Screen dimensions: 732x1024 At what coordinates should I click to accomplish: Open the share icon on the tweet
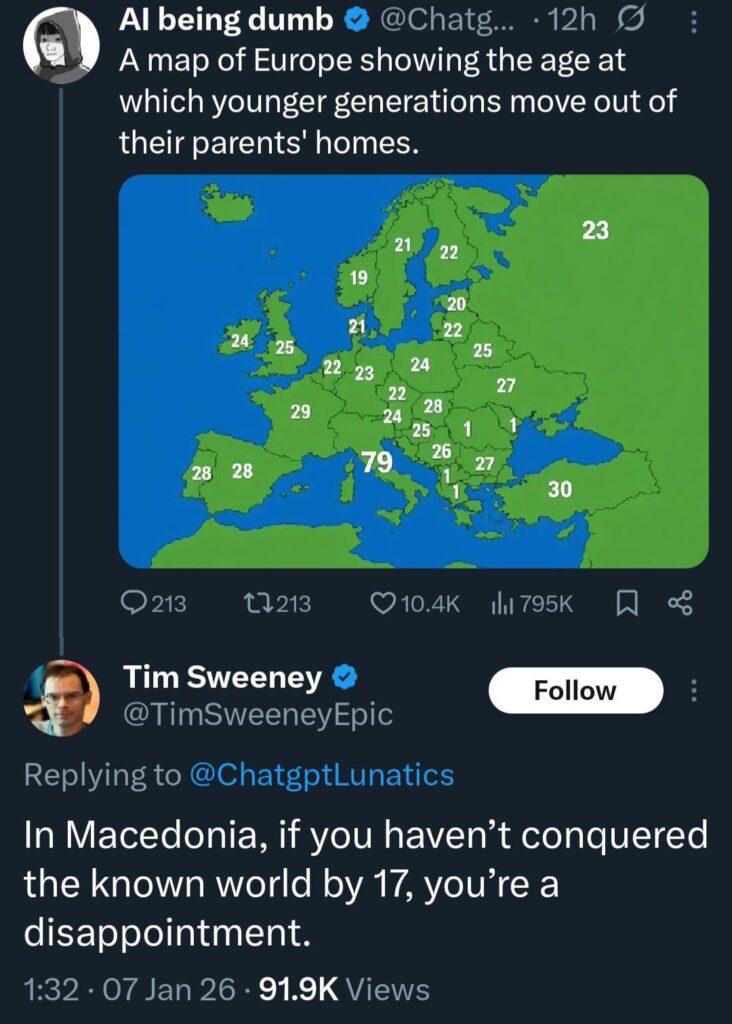tap(680, 602)
